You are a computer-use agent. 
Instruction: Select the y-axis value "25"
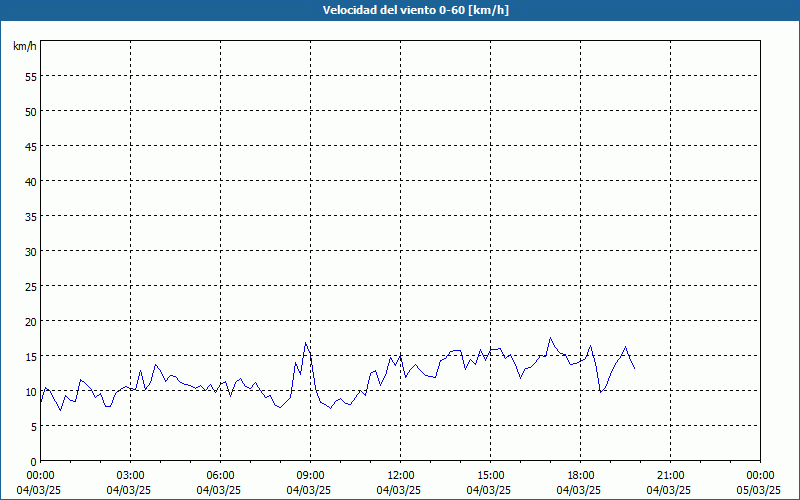point(31,286)
